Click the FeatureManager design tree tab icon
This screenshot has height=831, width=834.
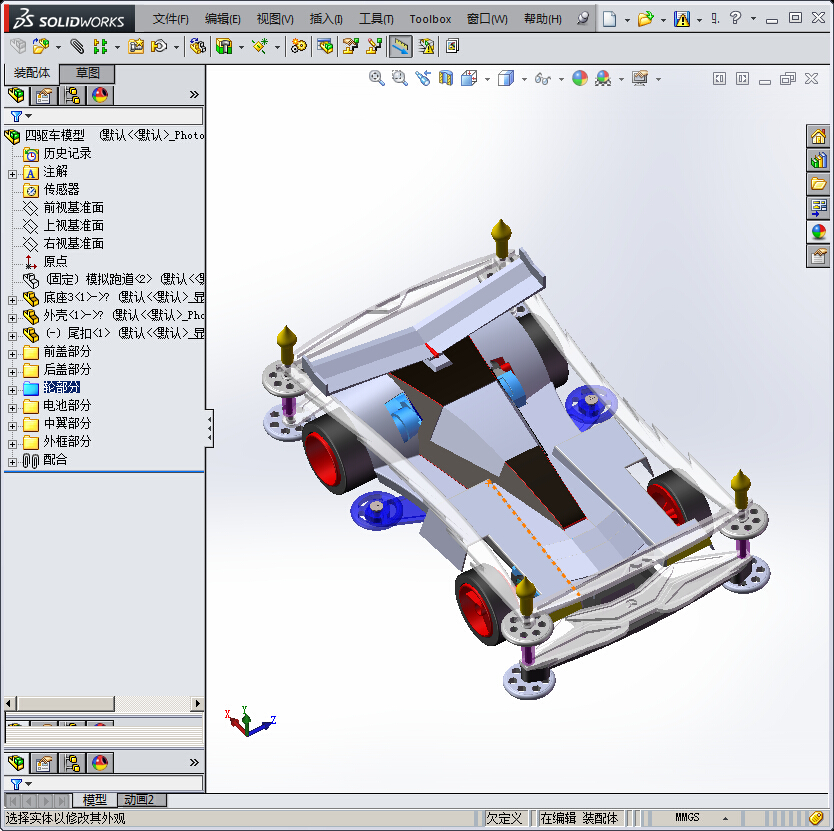(x=16, y=95)
